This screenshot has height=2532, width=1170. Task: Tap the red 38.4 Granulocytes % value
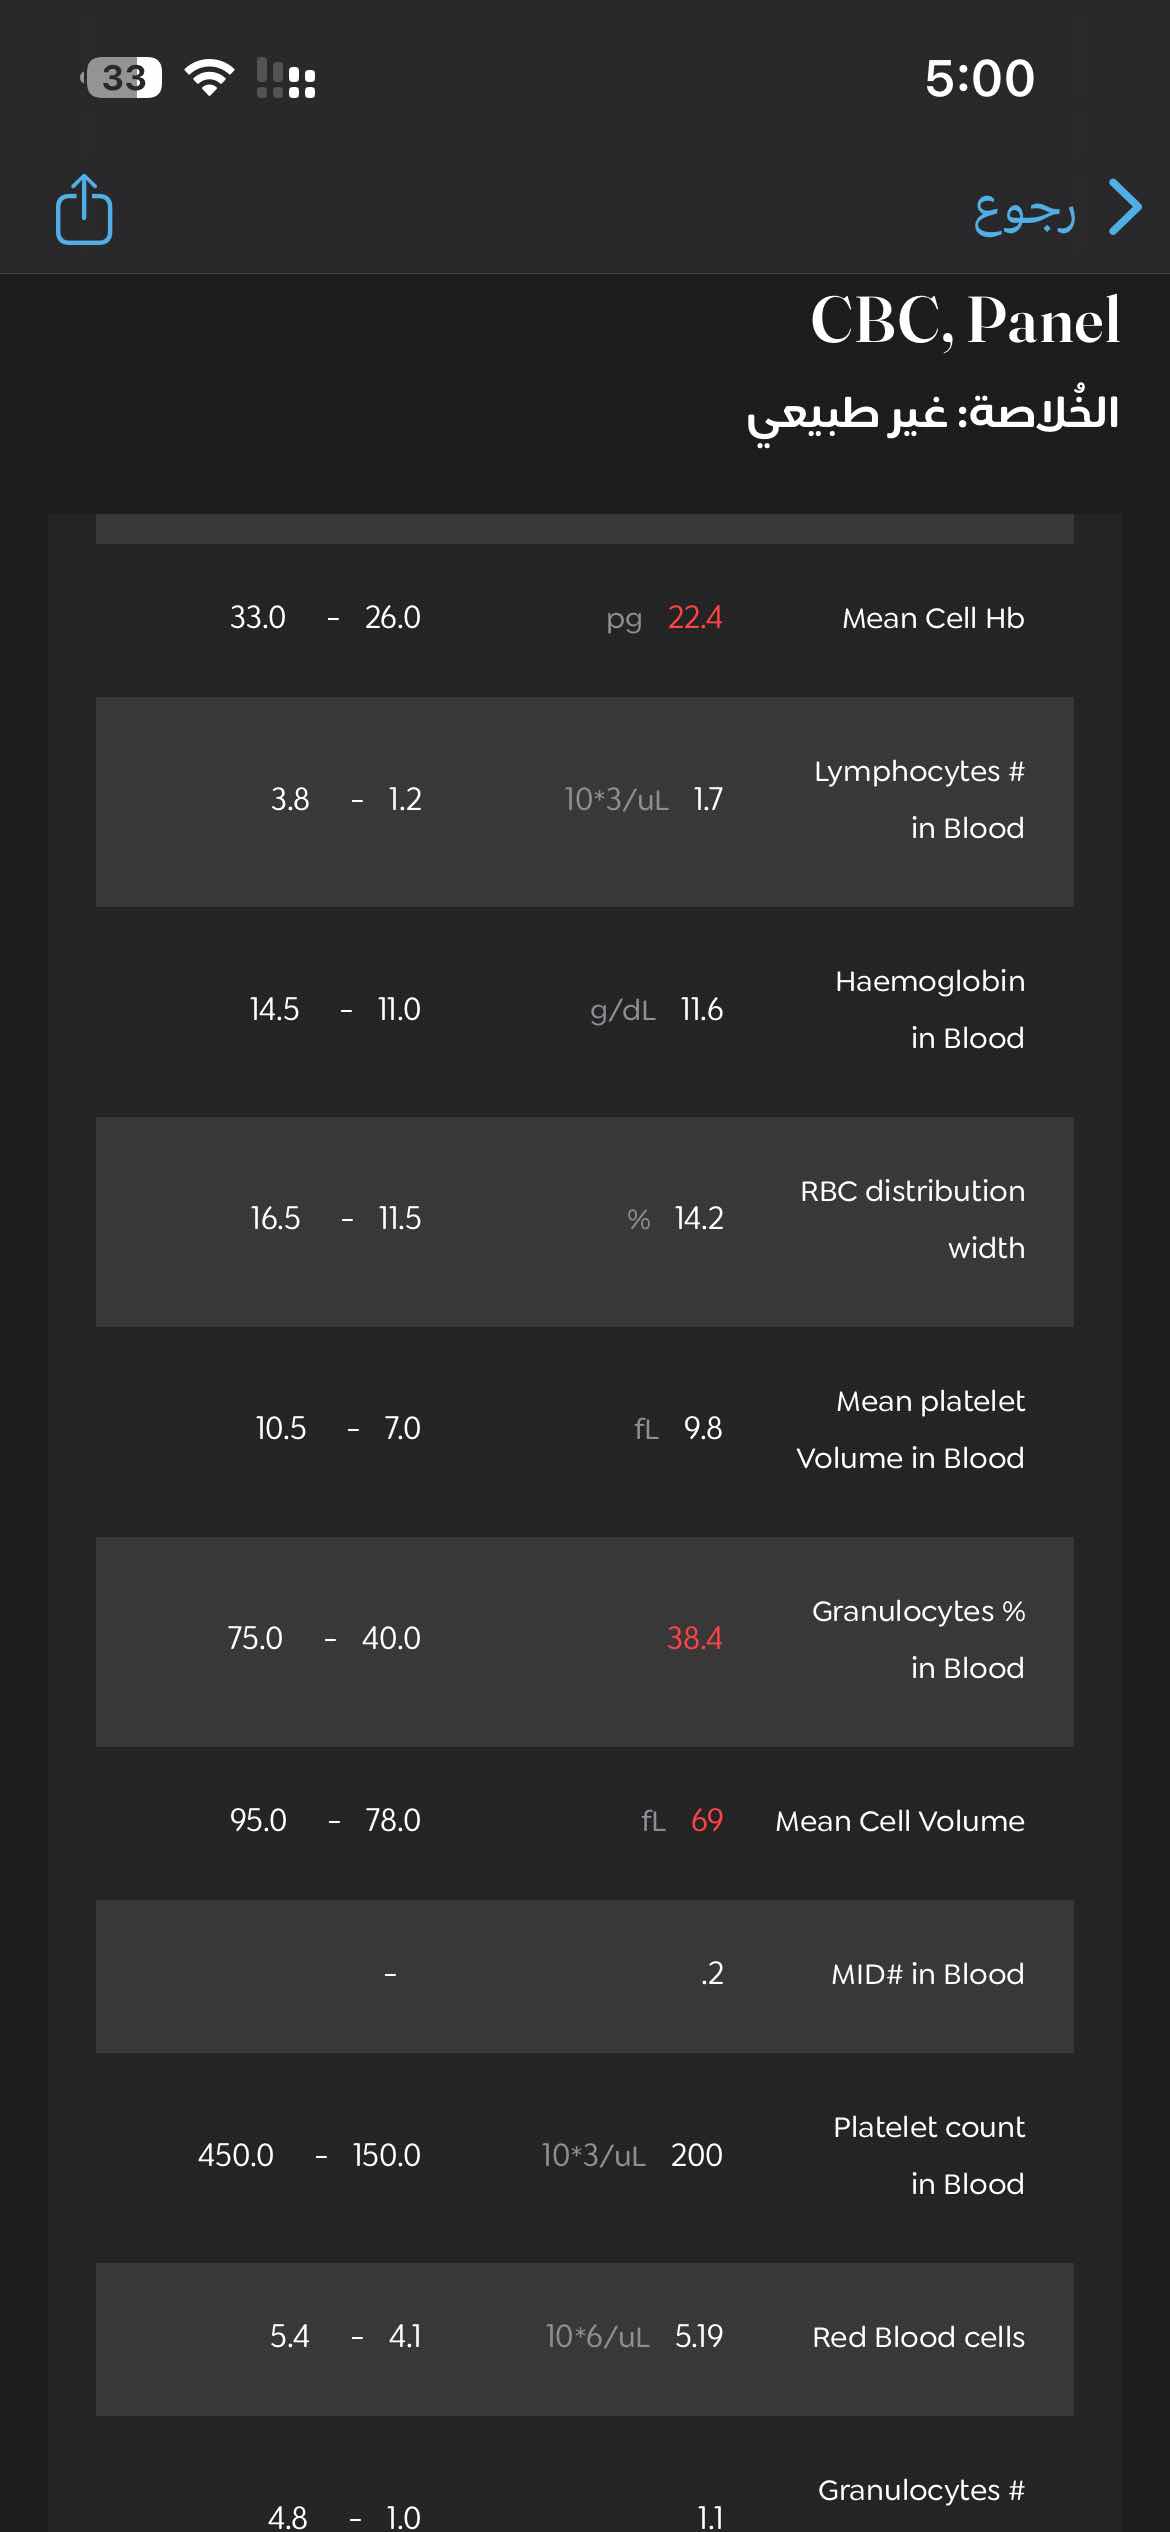(x=694, y=1638)
